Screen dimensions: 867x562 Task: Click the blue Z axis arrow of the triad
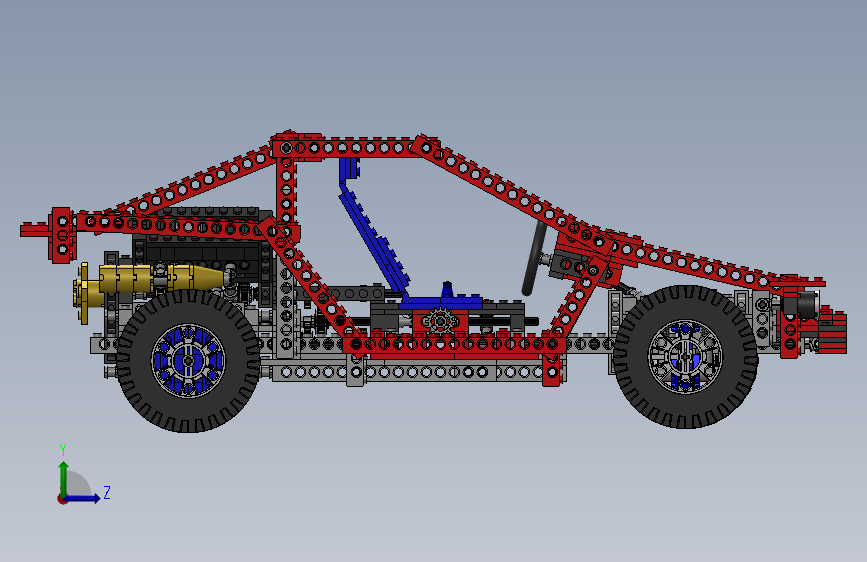pyautogui.click(x=83, y=498)
